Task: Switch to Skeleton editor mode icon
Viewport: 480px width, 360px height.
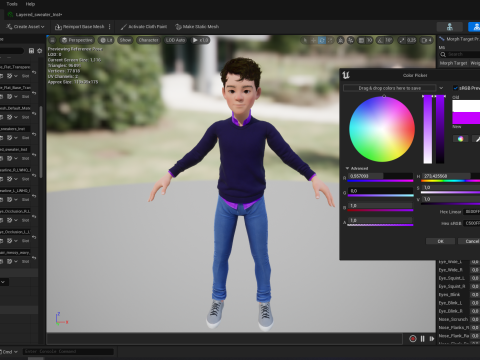Action: coord(450,27)
